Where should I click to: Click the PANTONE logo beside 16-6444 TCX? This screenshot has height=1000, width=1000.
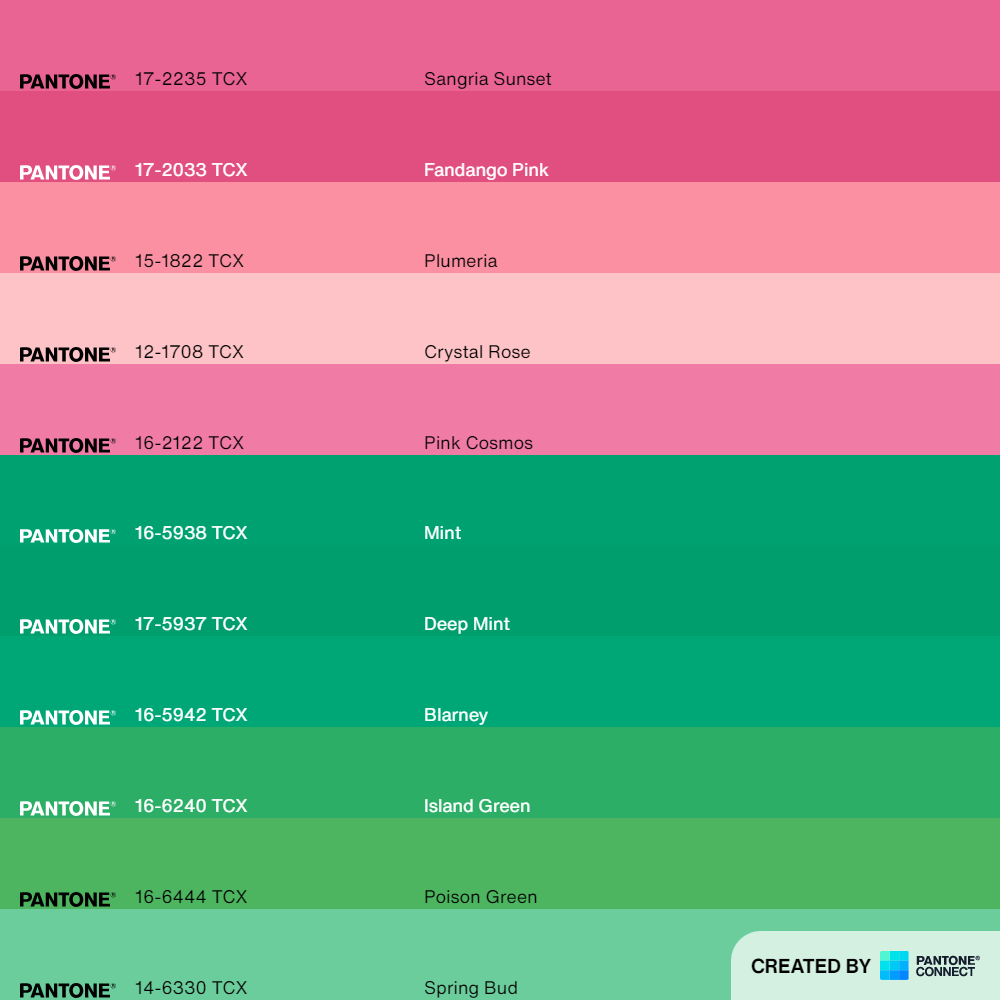coord(67,900)
